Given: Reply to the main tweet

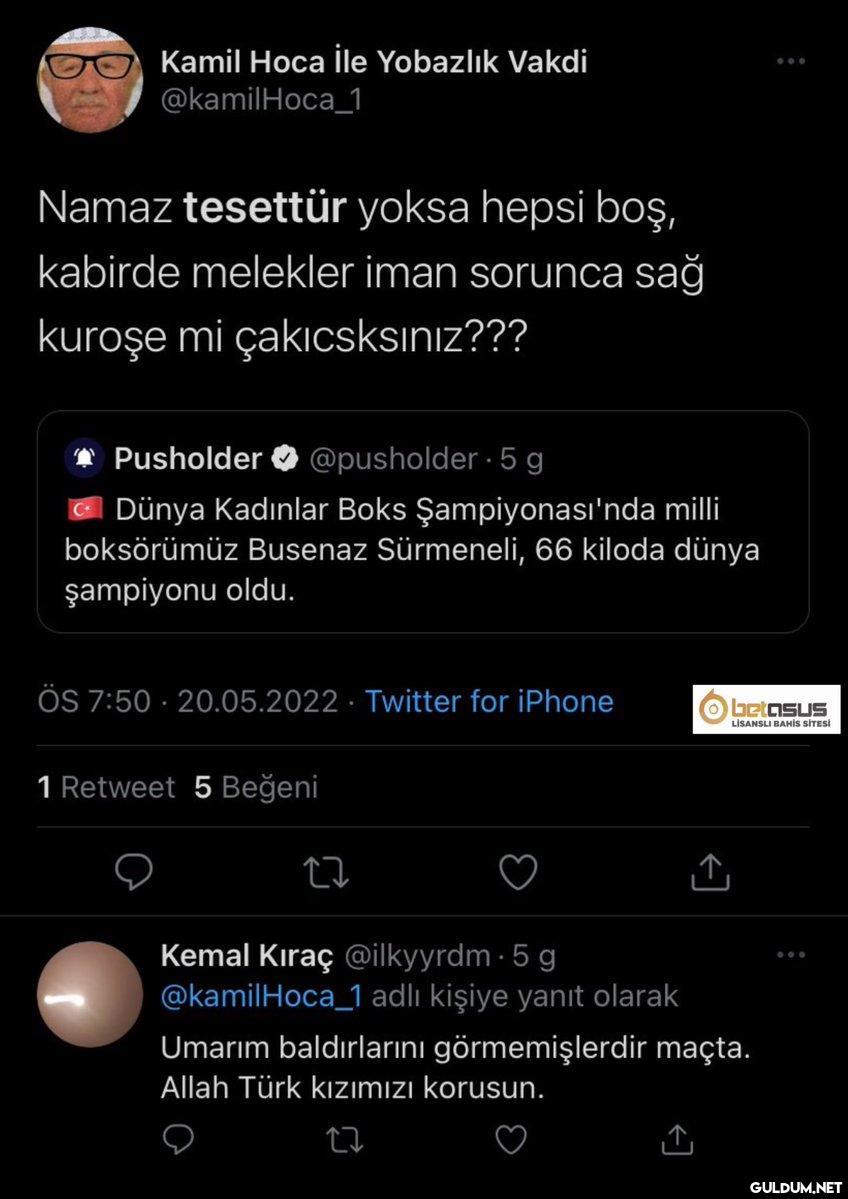Looking at the screenshot, I should point(133,872).
